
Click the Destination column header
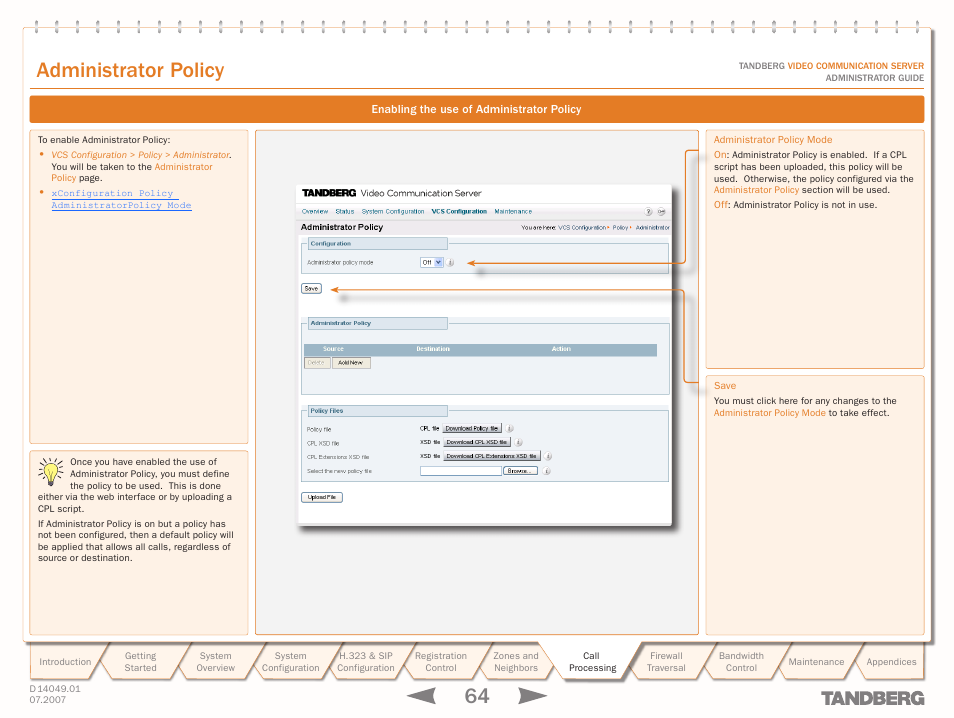433,349
